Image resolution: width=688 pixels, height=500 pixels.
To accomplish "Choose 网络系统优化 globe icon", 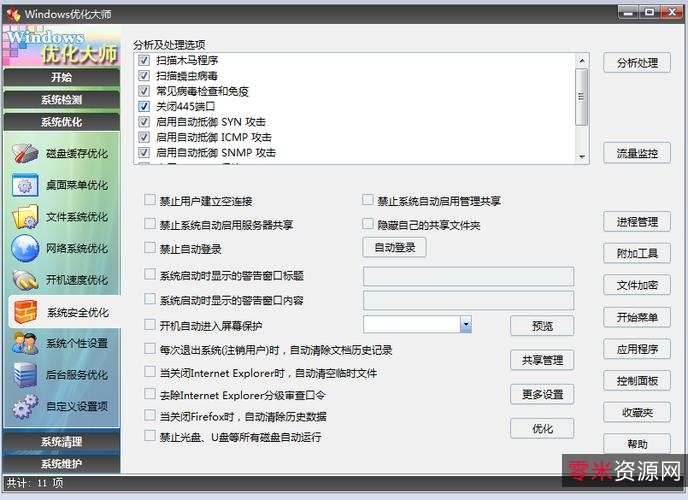I will click(x=25, y=248).
